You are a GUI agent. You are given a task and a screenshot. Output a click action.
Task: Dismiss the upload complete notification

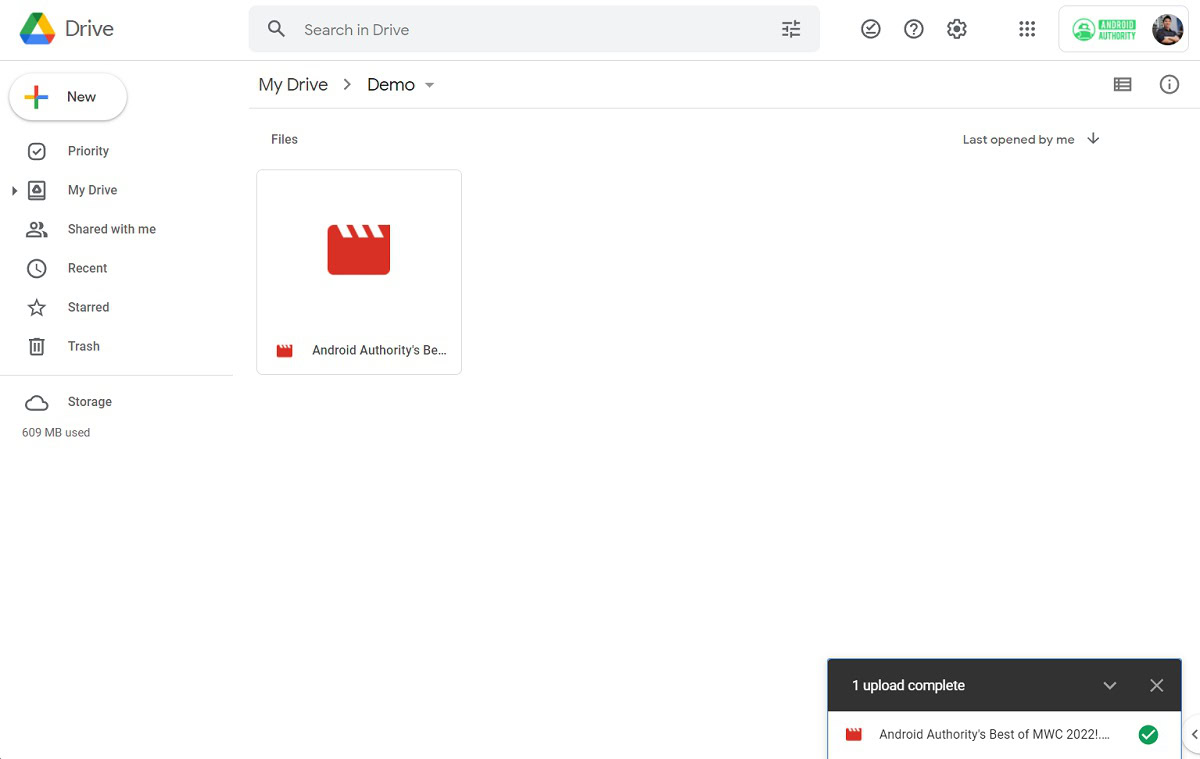tap(1156, 685)
